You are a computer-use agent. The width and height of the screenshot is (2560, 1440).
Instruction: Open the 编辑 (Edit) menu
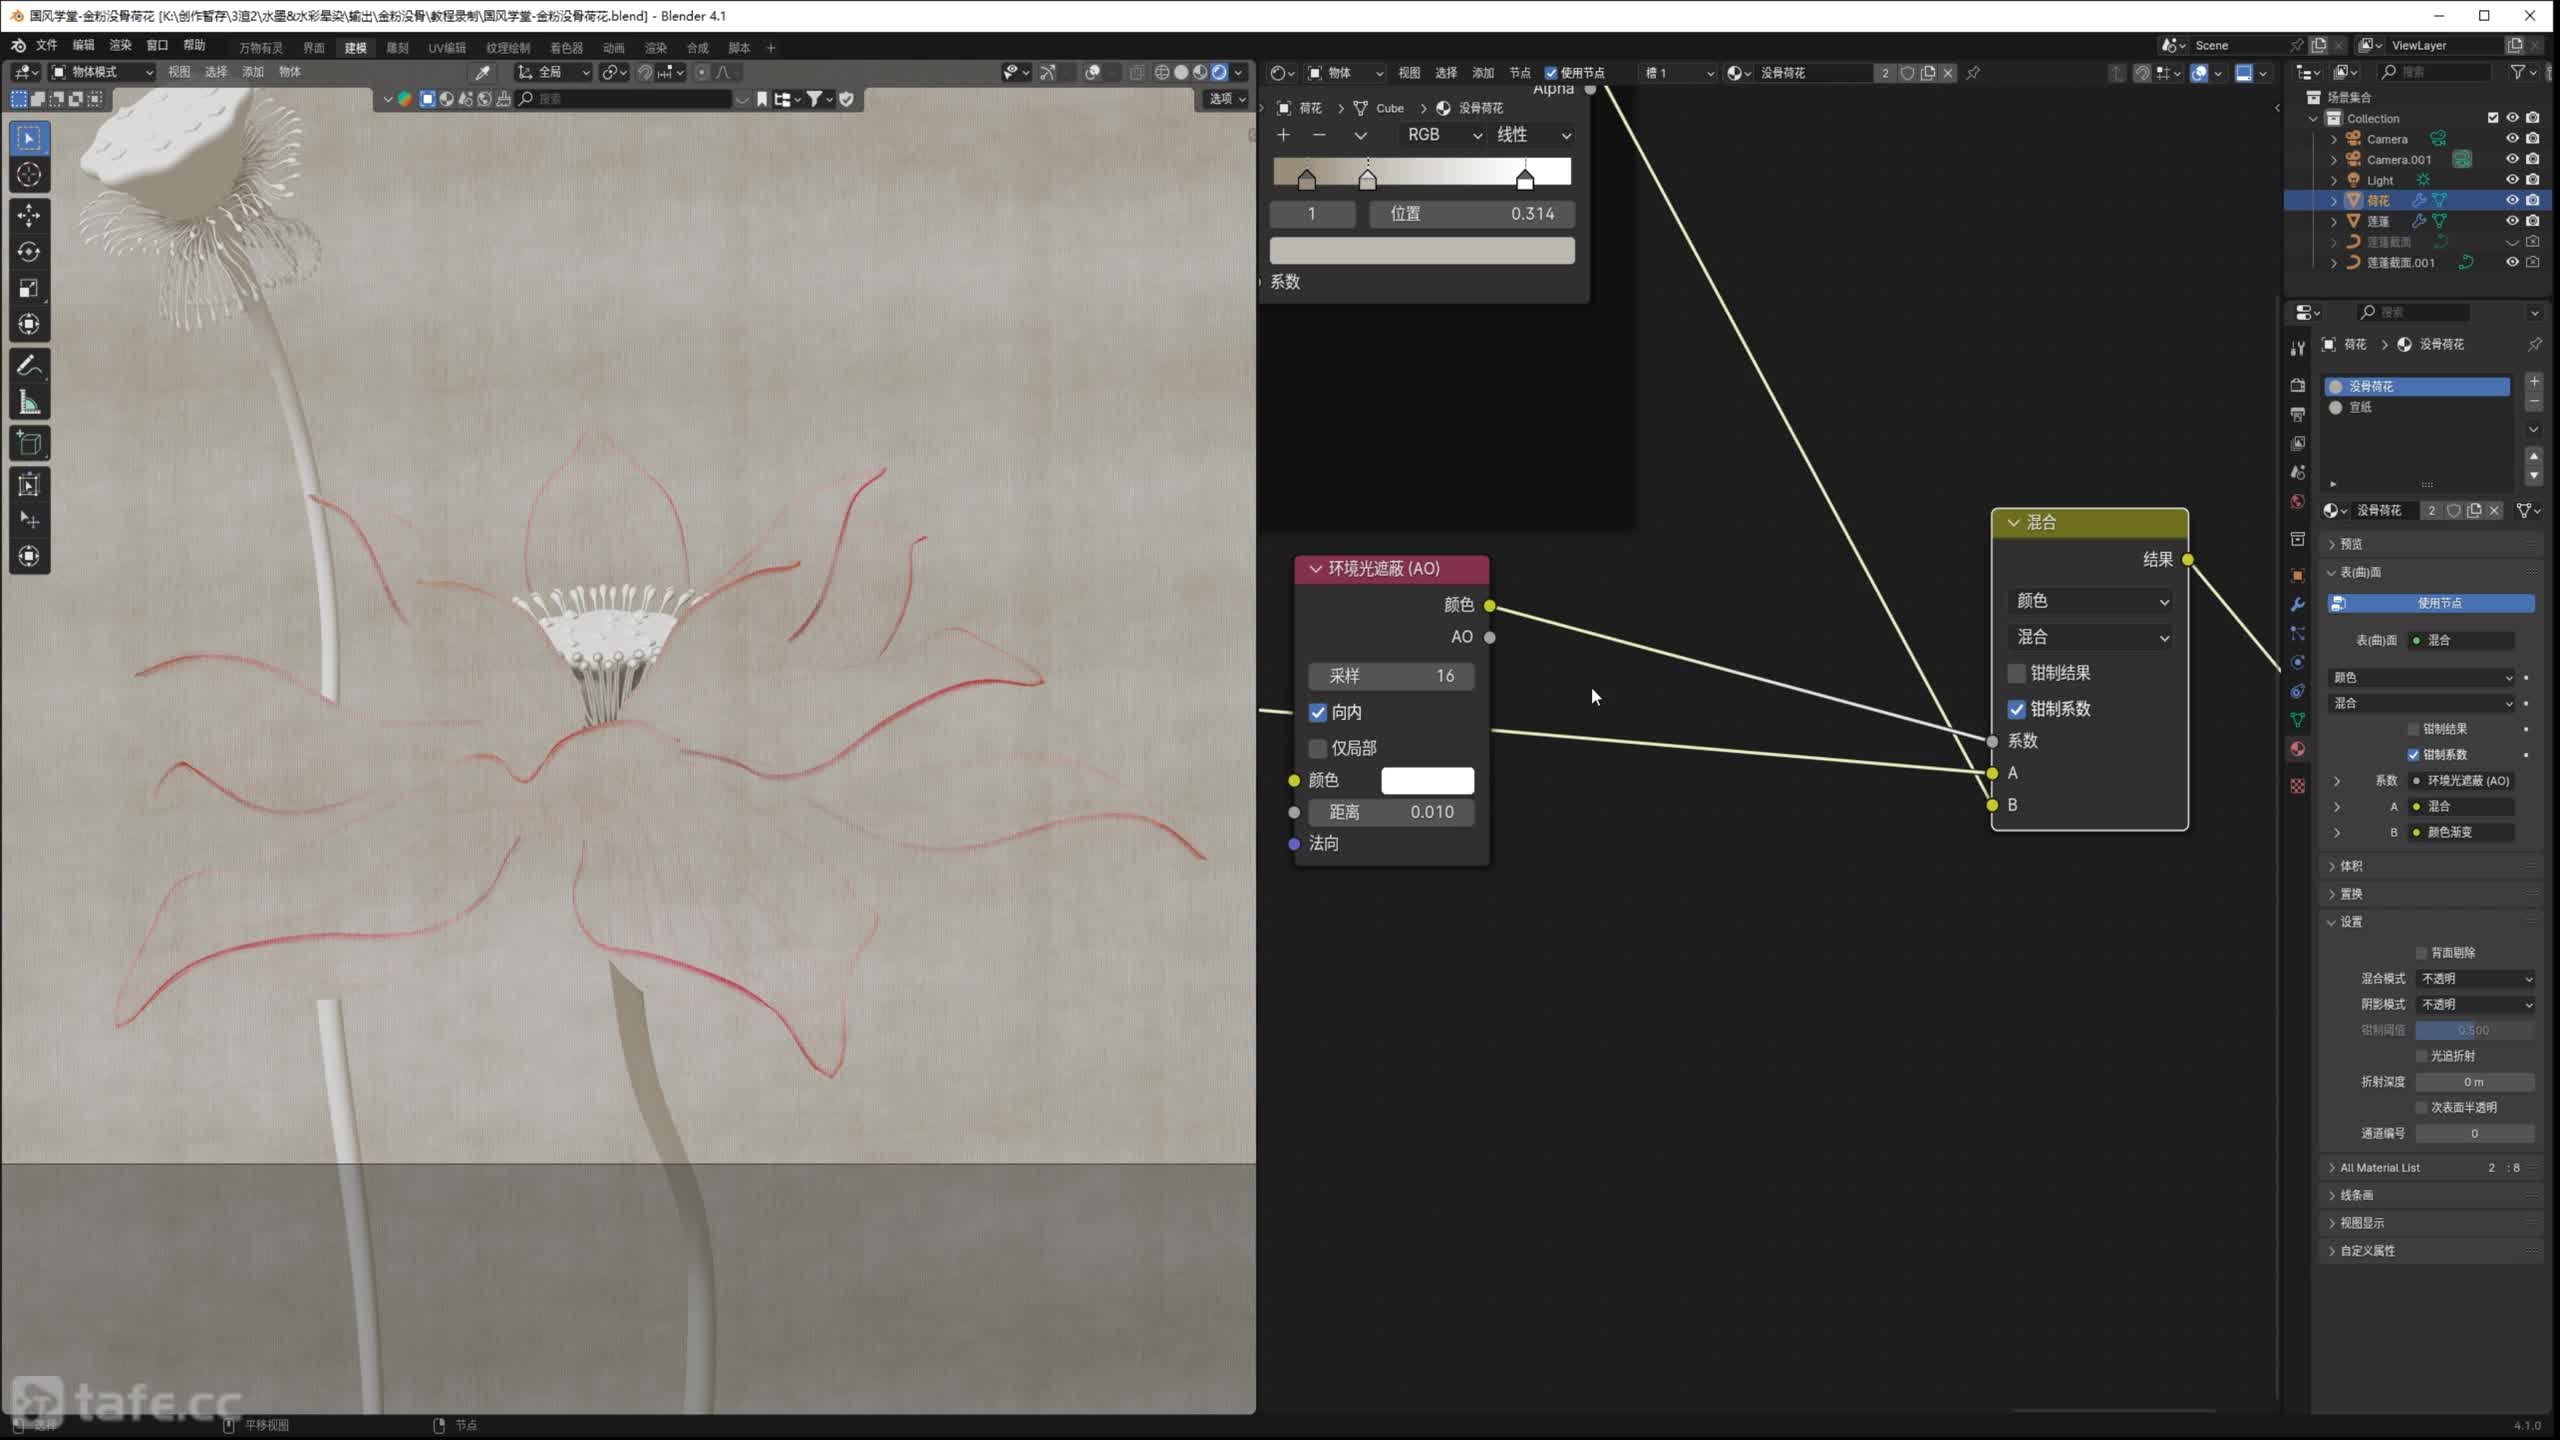pos(83,45)
